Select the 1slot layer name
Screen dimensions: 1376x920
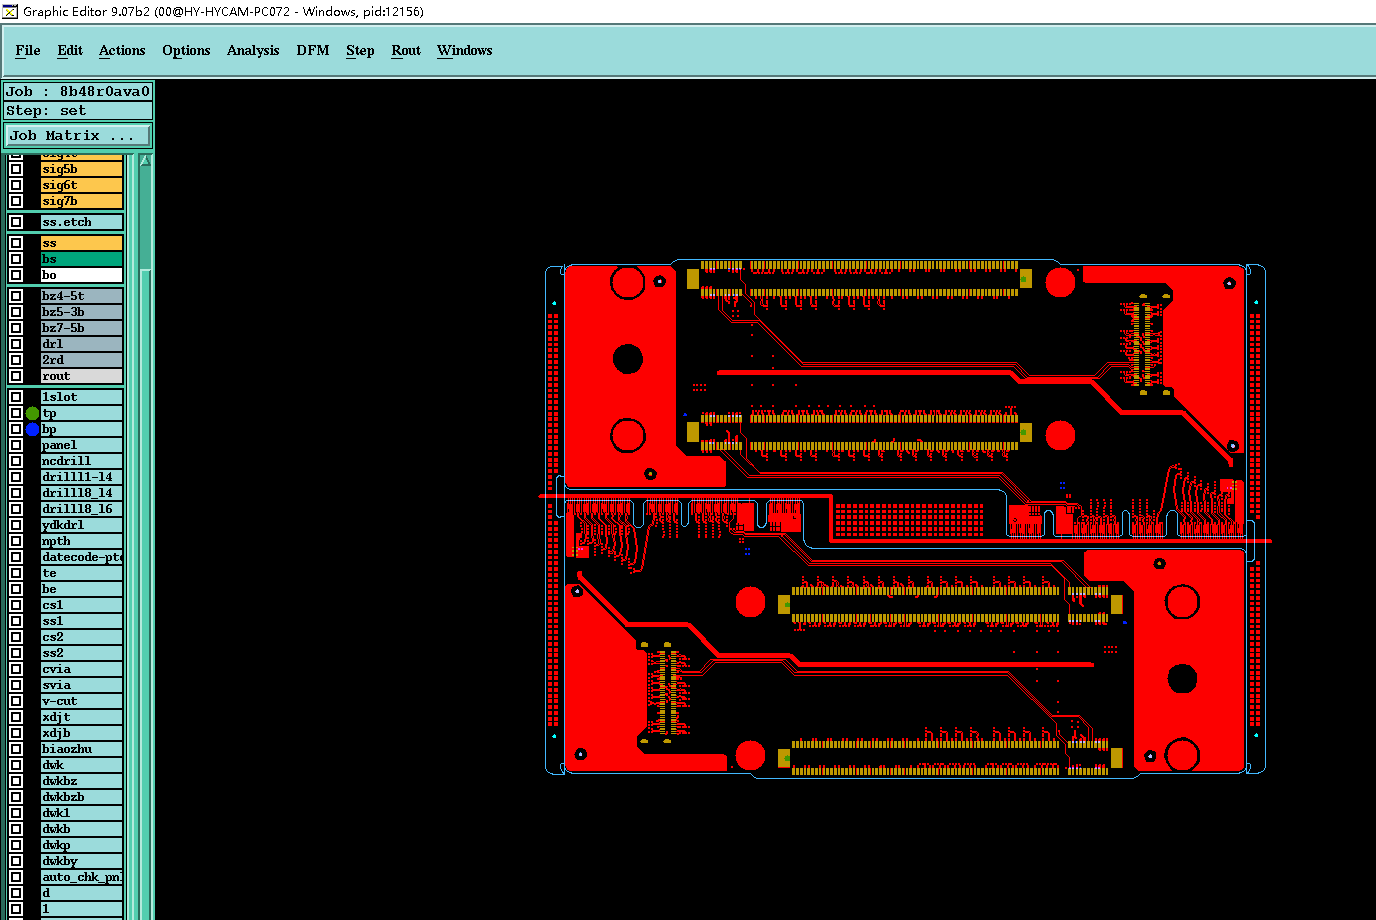click(82, 397)
